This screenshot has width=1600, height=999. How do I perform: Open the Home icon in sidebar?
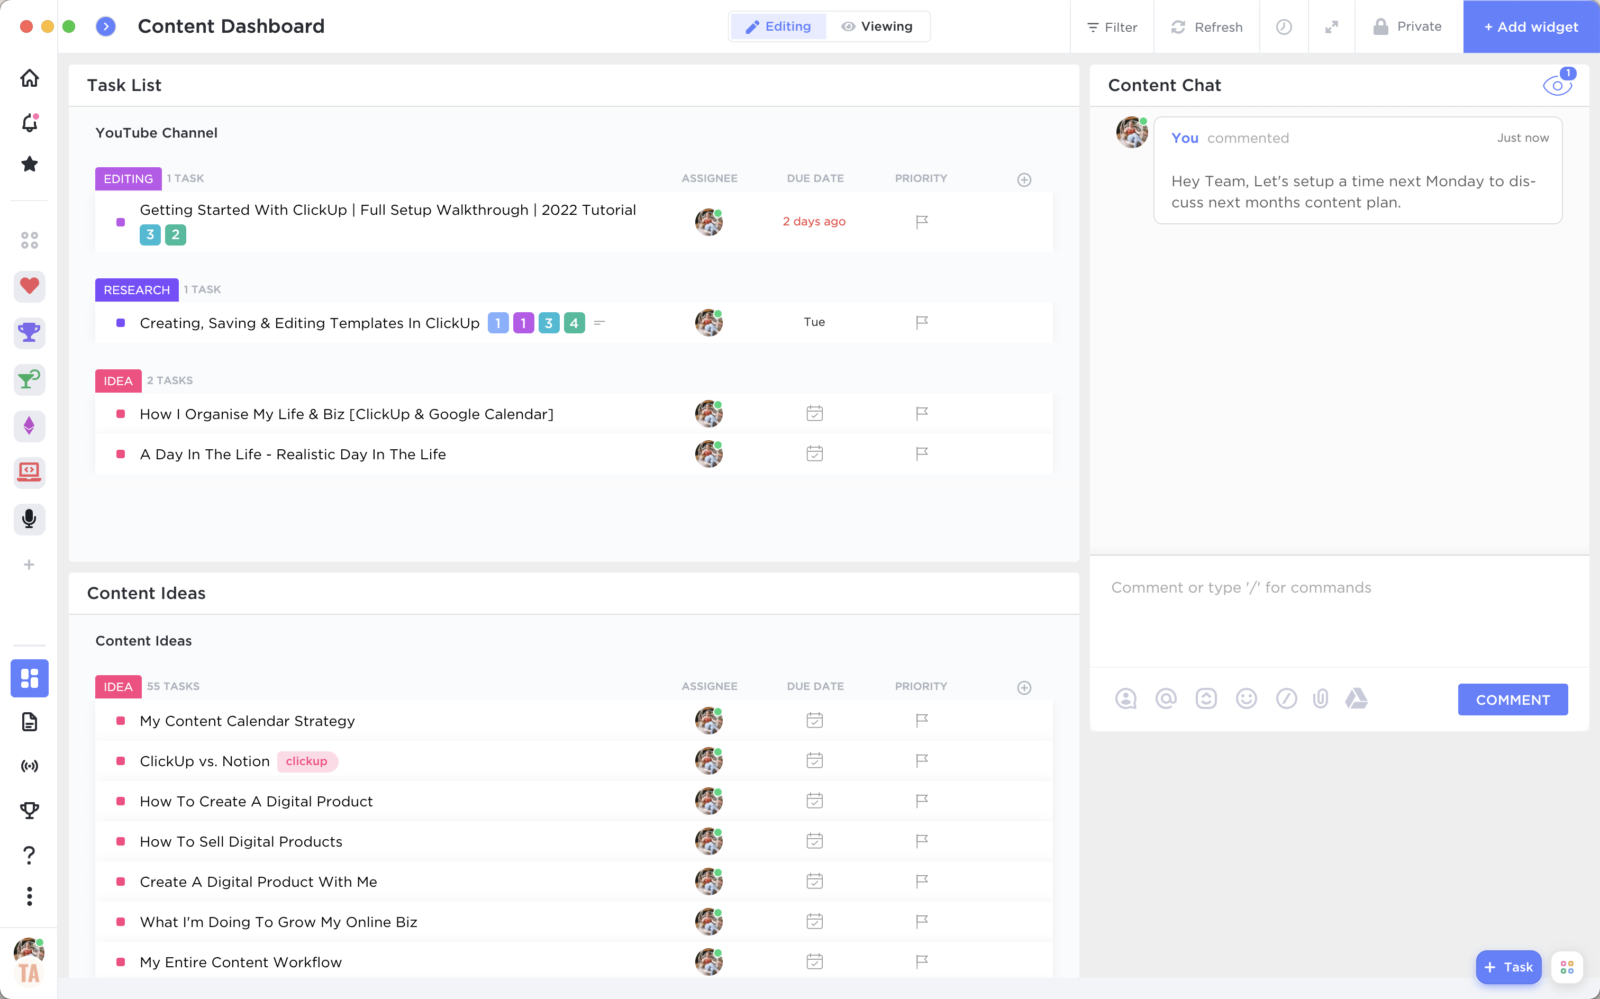(x=30, y=78)
